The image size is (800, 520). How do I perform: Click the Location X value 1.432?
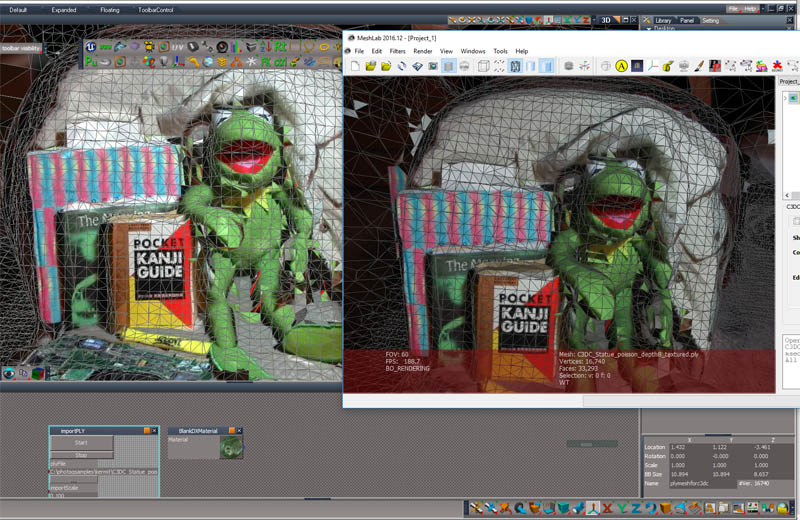678,447
